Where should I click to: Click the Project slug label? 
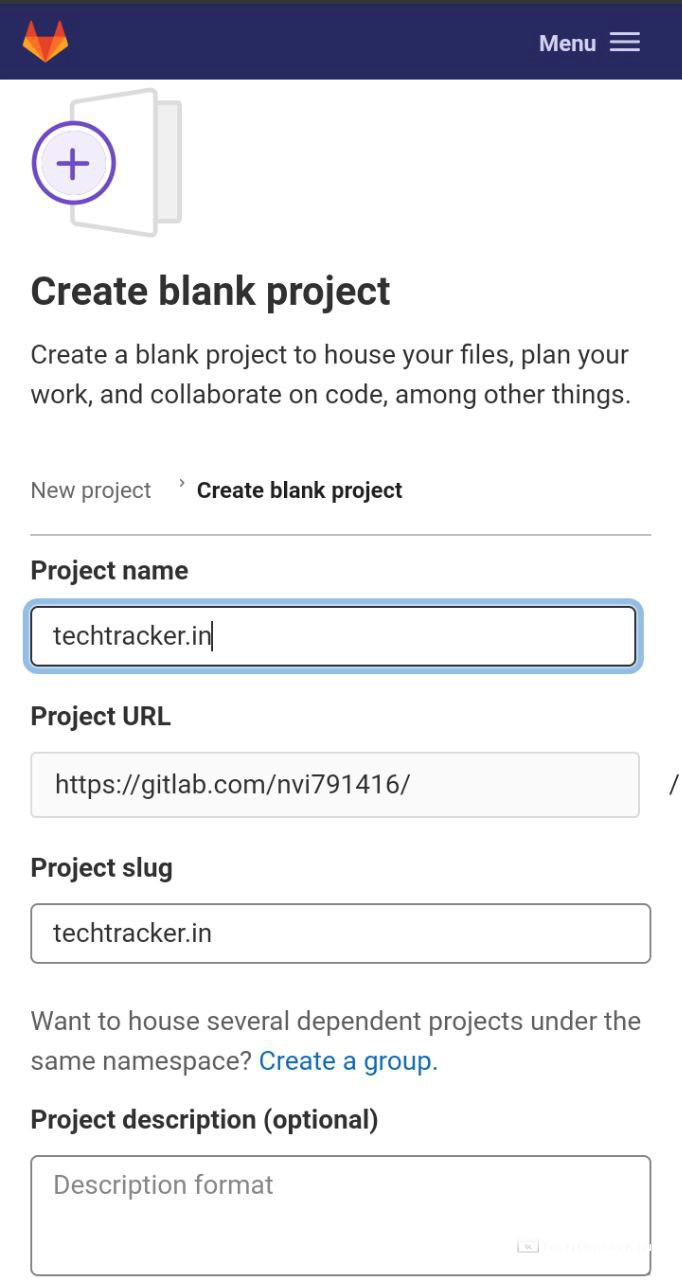pos(101,867)
